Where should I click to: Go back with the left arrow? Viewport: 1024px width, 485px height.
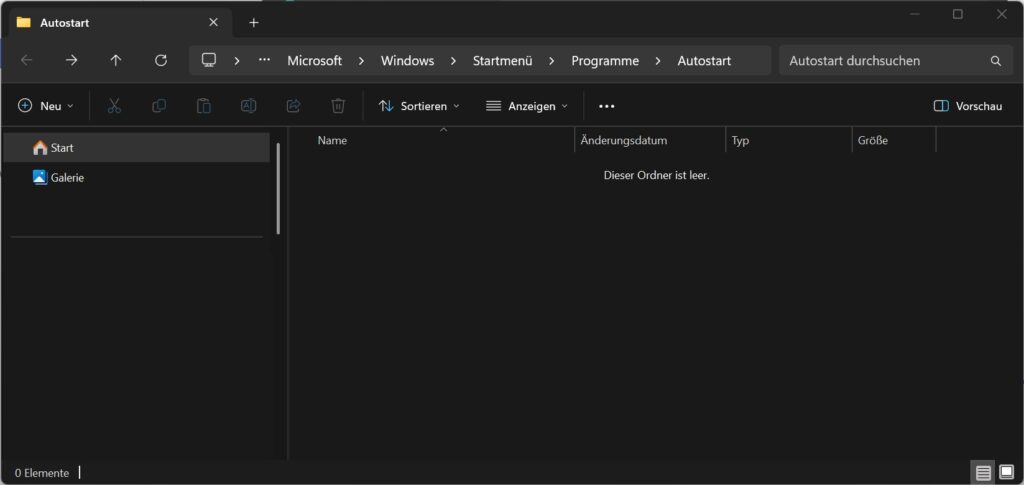coord(26,61)
